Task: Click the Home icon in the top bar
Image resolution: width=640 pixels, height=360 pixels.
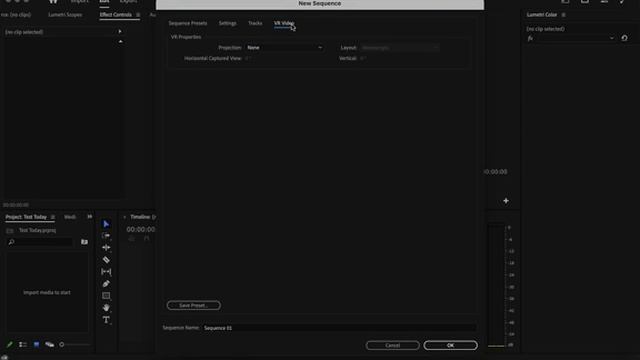Action: click(53, 2)
